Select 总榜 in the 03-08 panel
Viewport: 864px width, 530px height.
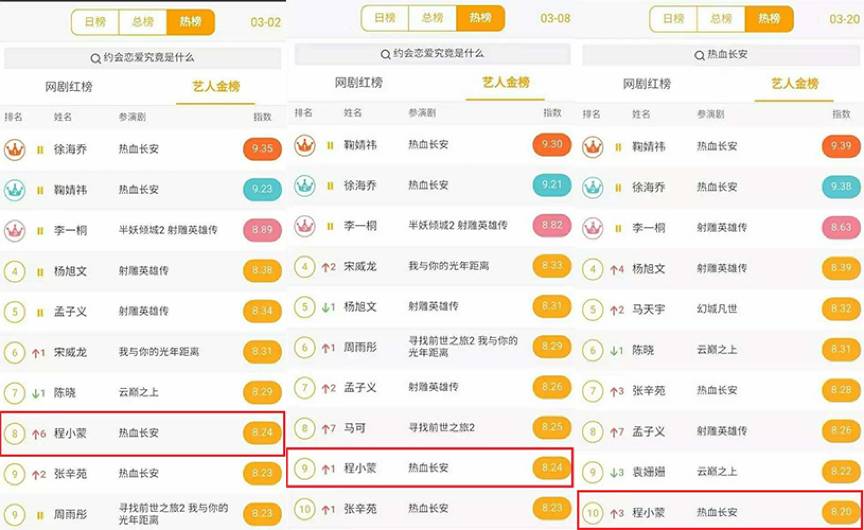click(432, 18)
